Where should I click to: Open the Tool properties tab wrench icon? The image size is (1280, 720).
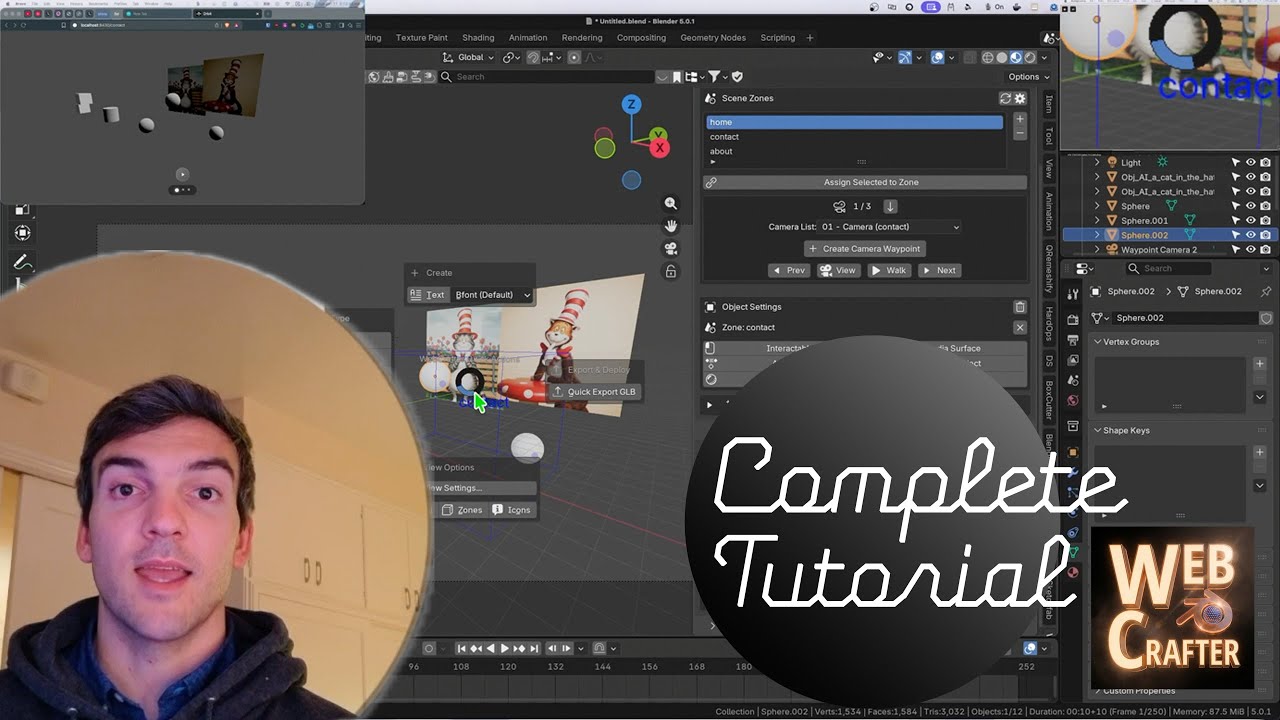(x=1073, y=294)
